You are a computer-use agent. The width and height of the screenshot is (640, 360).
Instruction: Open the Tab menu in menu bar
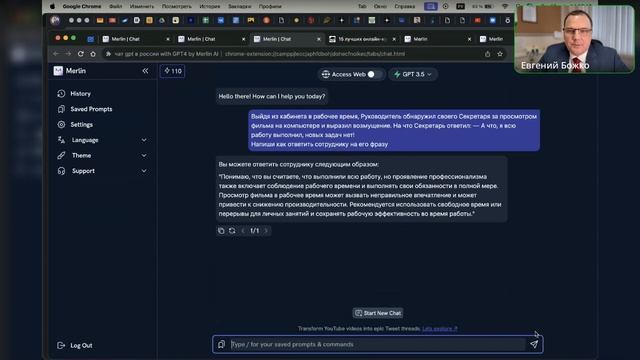pos(362,6)
